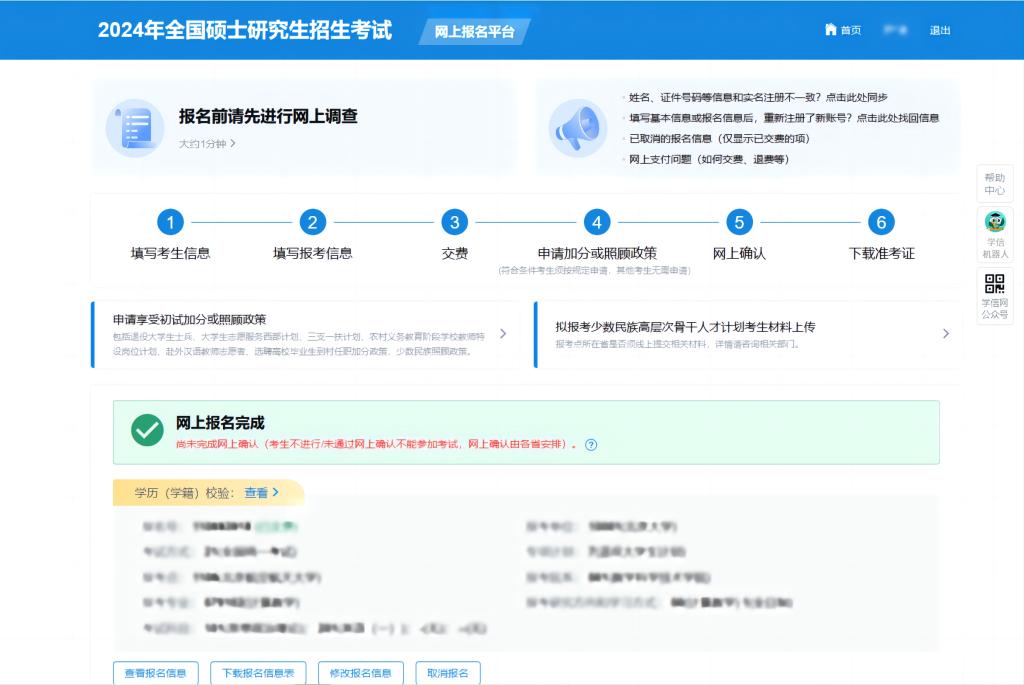Viewport: 1024px width, 685px height.
Task: Expand 拟报考少数民族高层次骨干人才计划 chevron arrow
Action: click(x=946, y=334)
